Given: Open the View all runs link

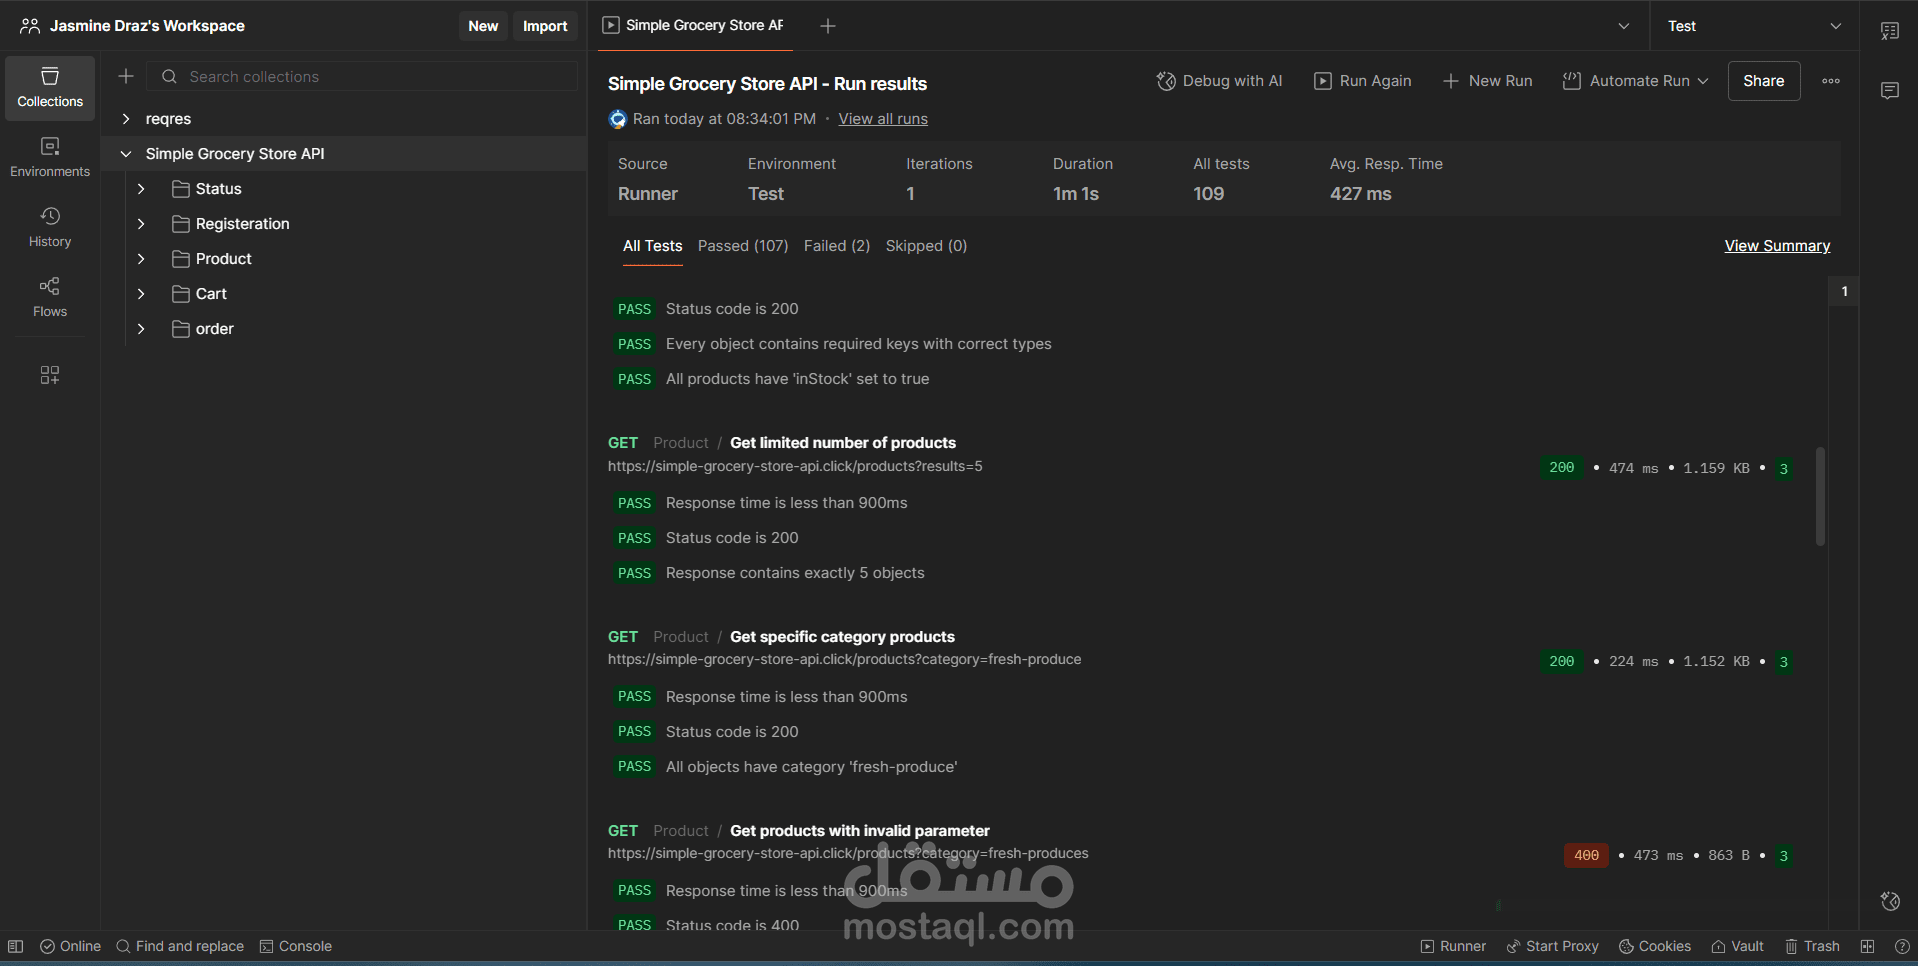Looking at the screenshot, I should (x=883, y=119).
